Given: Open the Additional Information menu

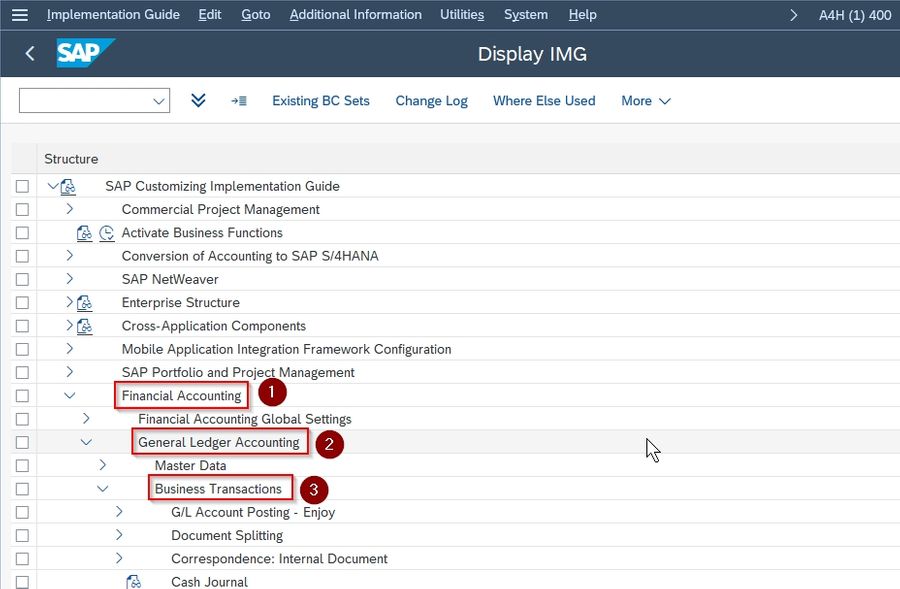Looking at the screenshot, I should click(x=355, y=14).
